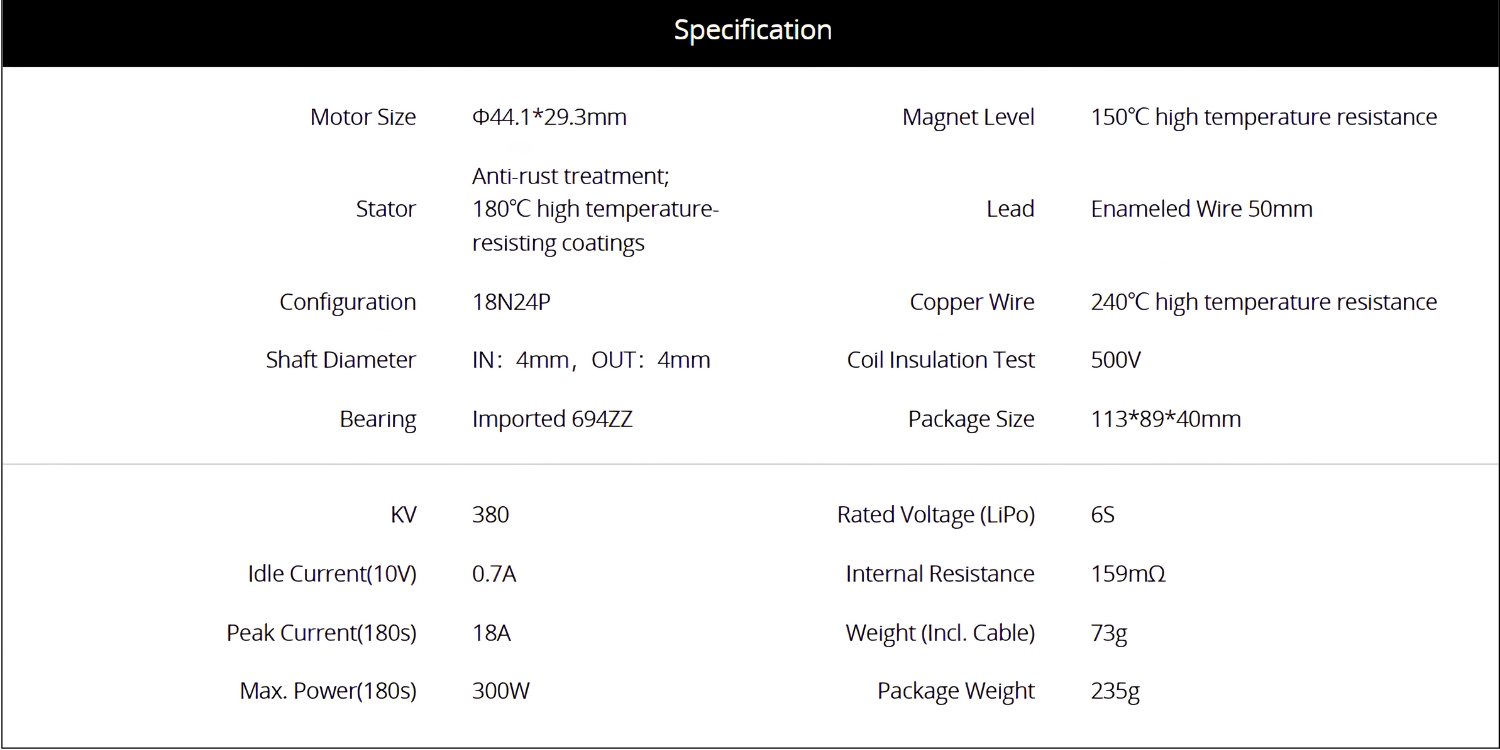Click the 300W max power value
Viewport: 1500px width, 750px height.
501,691
